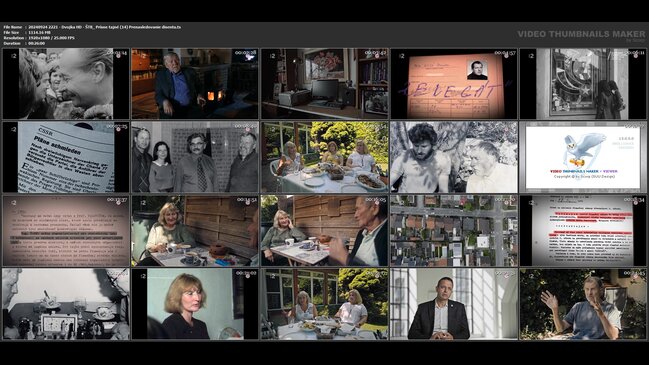Viewport: 649px width, 365px height.
Task: Select thumbnail of man in dark suit
Action: coord(454,304)
